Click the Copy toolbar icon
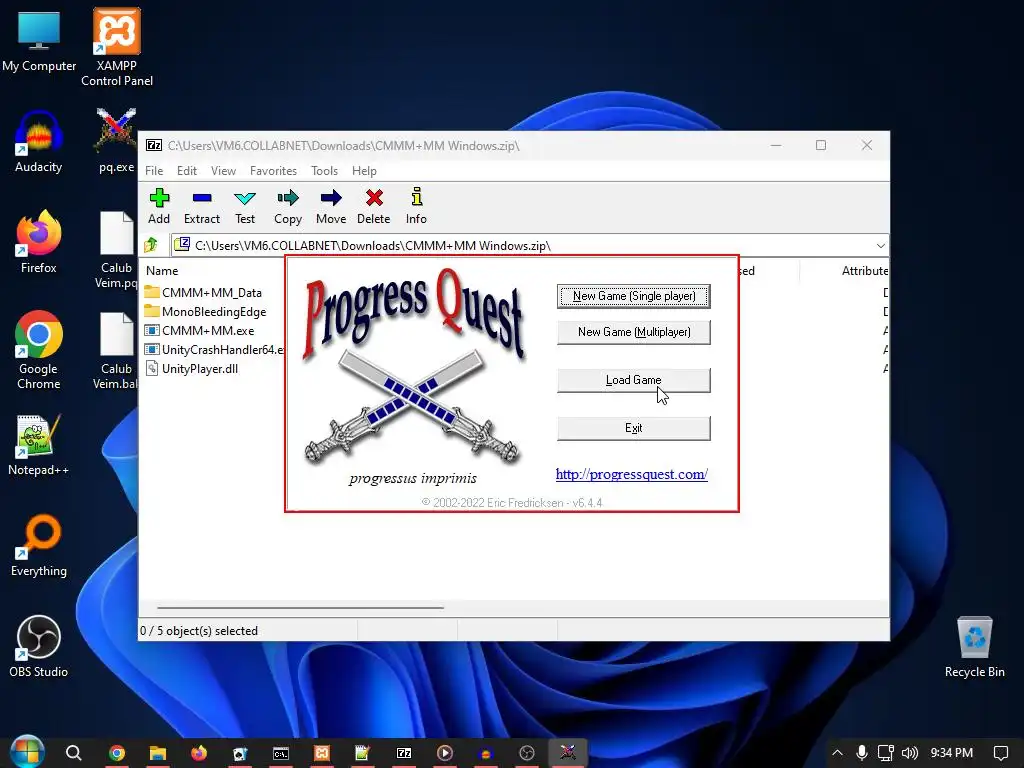The width and height of the screenshot is (1024, 768). click(288, 198)
